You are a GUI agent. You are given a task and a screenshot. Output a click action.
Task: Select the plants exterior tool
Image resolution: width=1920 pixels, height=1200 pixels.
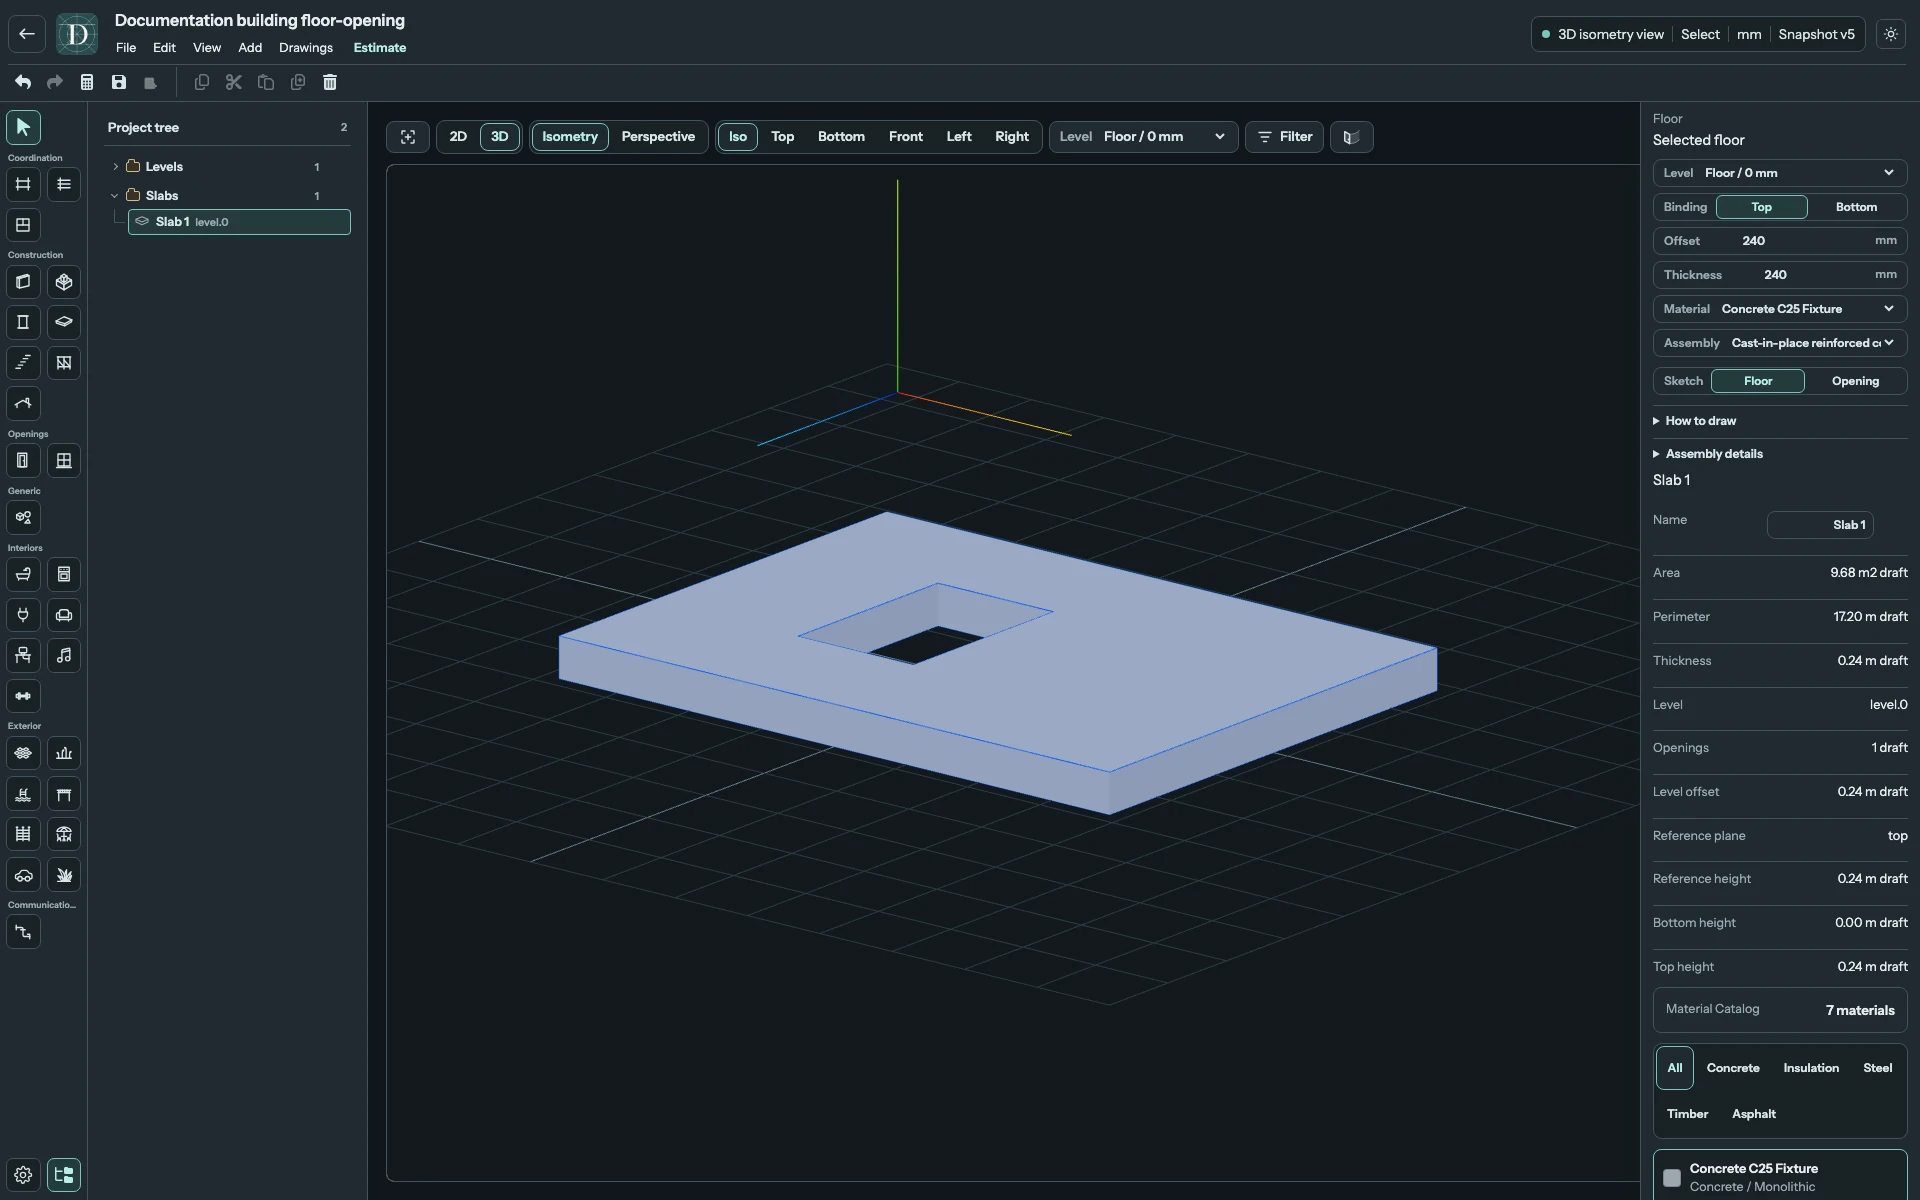click(64, 875)
